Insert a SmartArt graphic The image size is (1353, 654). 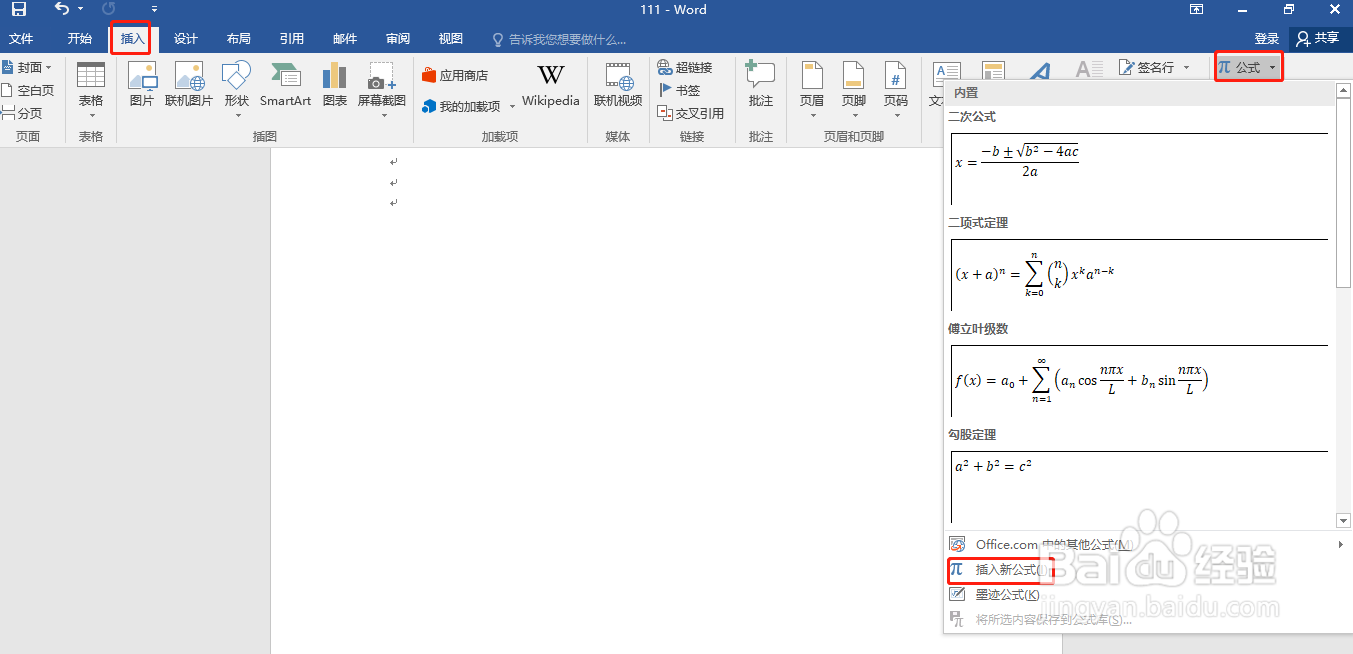pyautogui.click(x=285, y=88)
